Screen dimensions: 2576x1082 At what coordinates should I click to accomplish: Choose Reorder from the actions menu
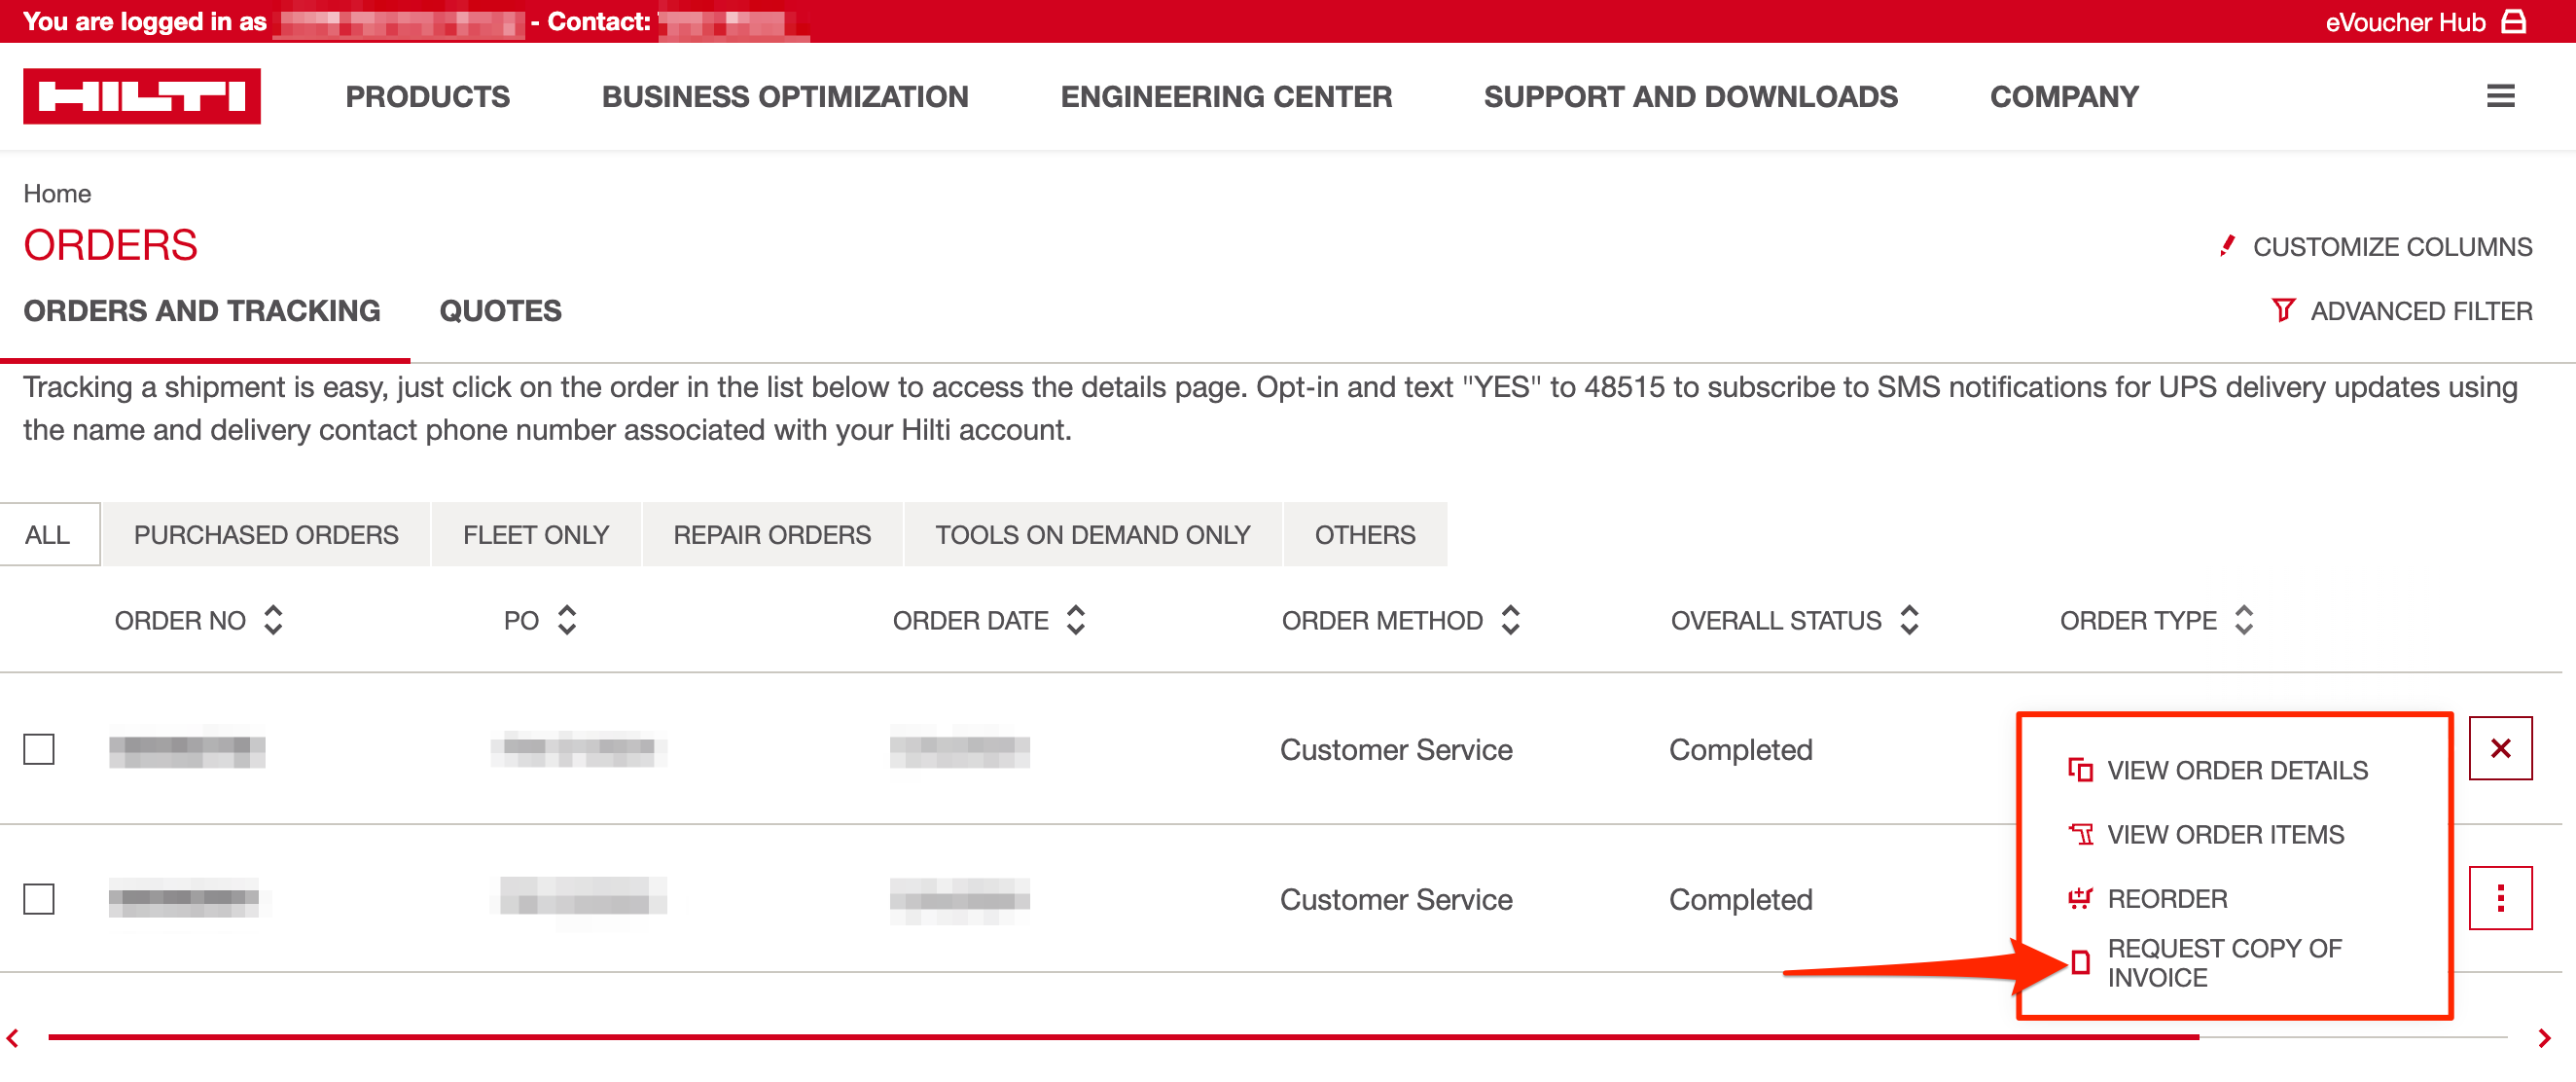tap(2167, 898)
